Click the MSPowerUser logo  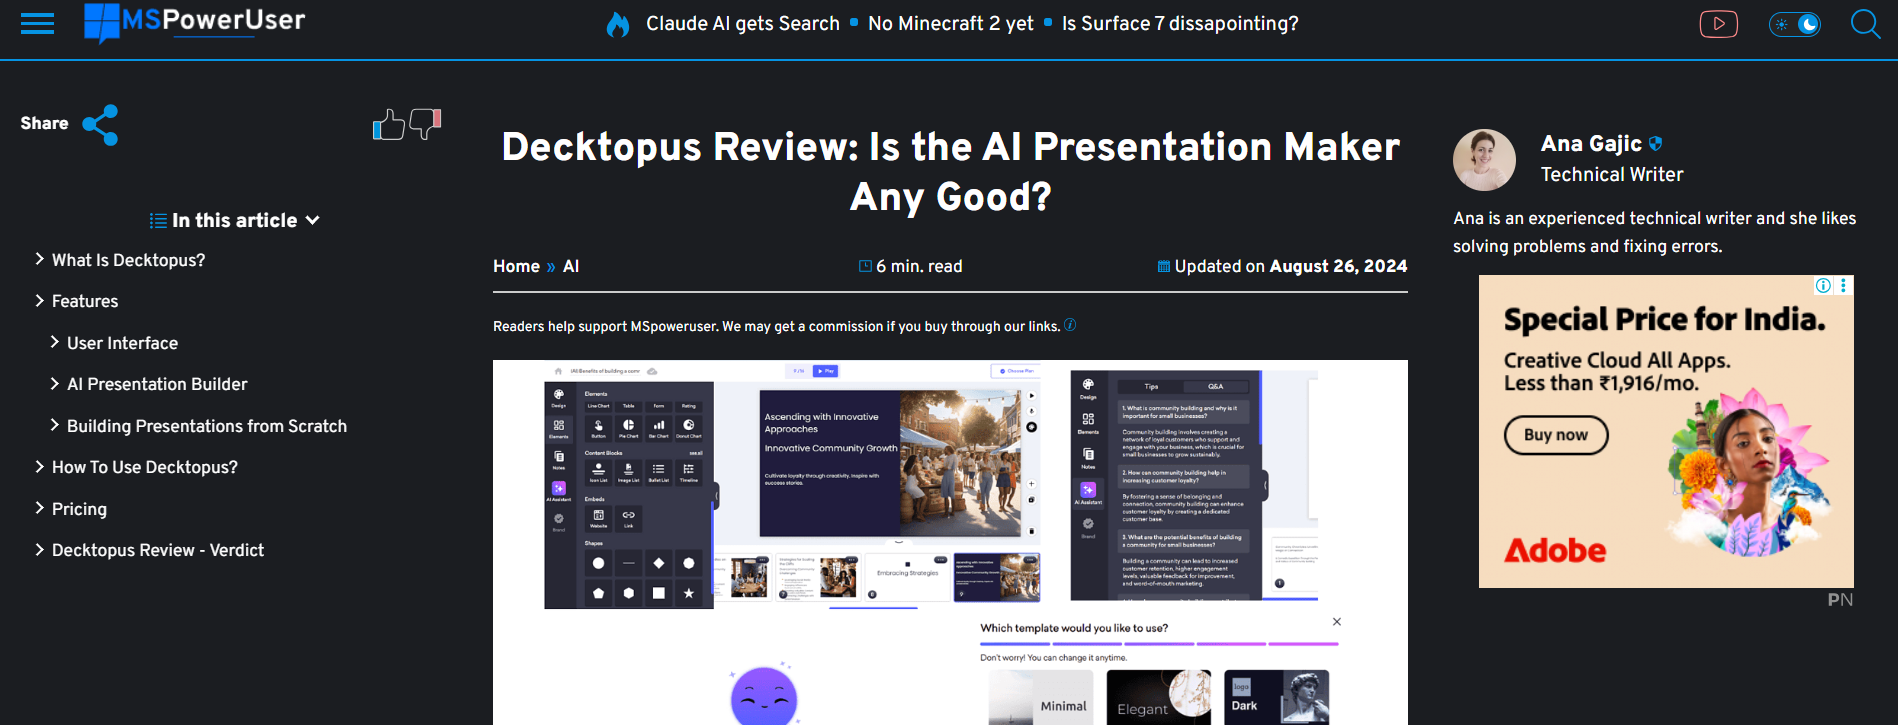195,22
